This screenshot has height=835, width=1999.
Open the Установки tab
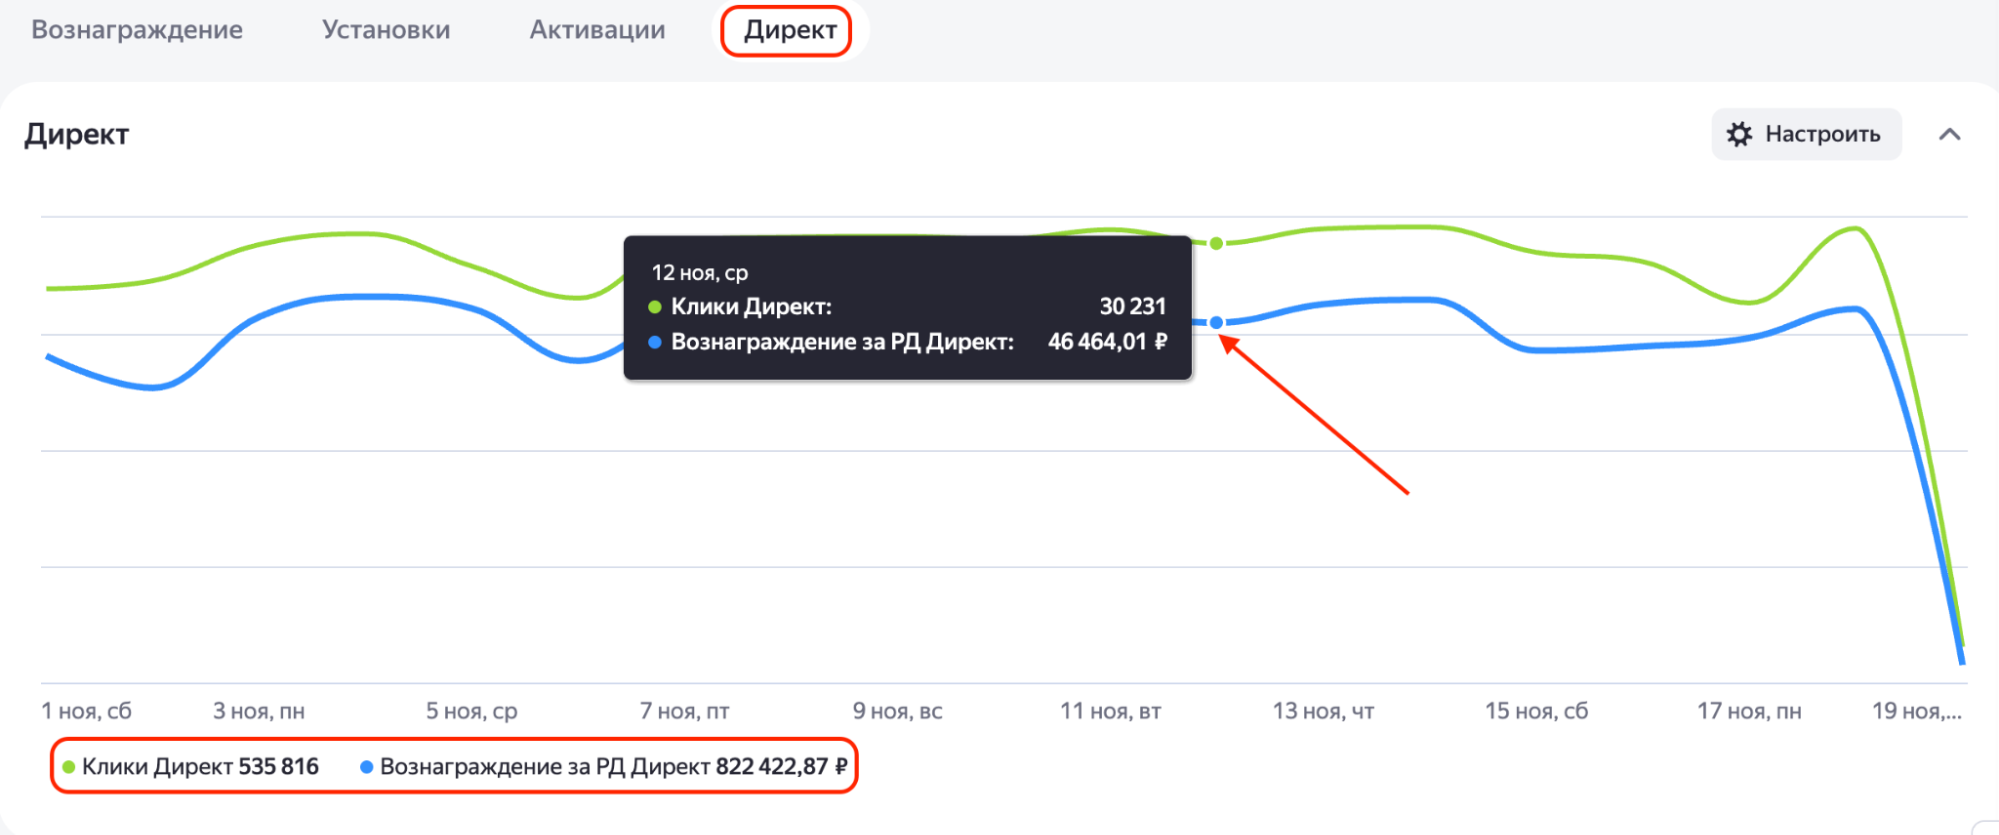click(386, 30)
